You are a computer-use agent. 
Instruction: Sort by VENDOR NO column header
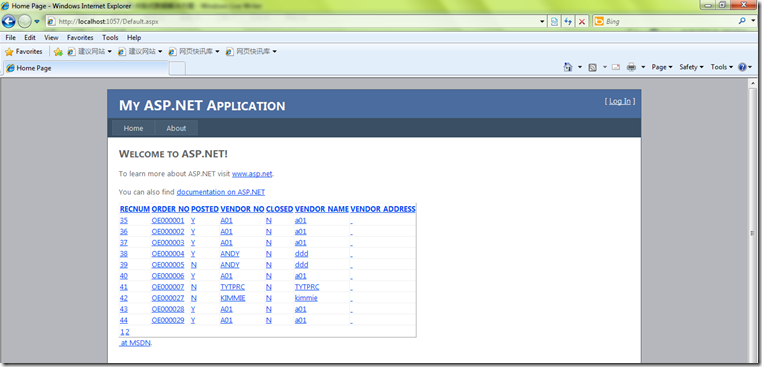tap(242, 209)
